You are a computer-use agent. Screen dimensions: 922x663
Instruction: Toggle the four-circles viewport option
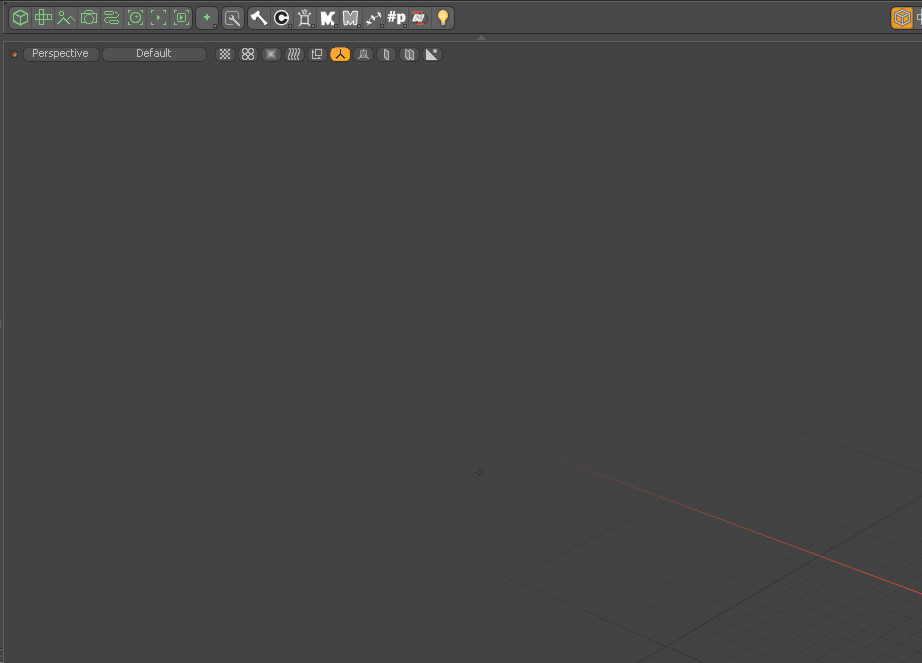tap(248, 54)
